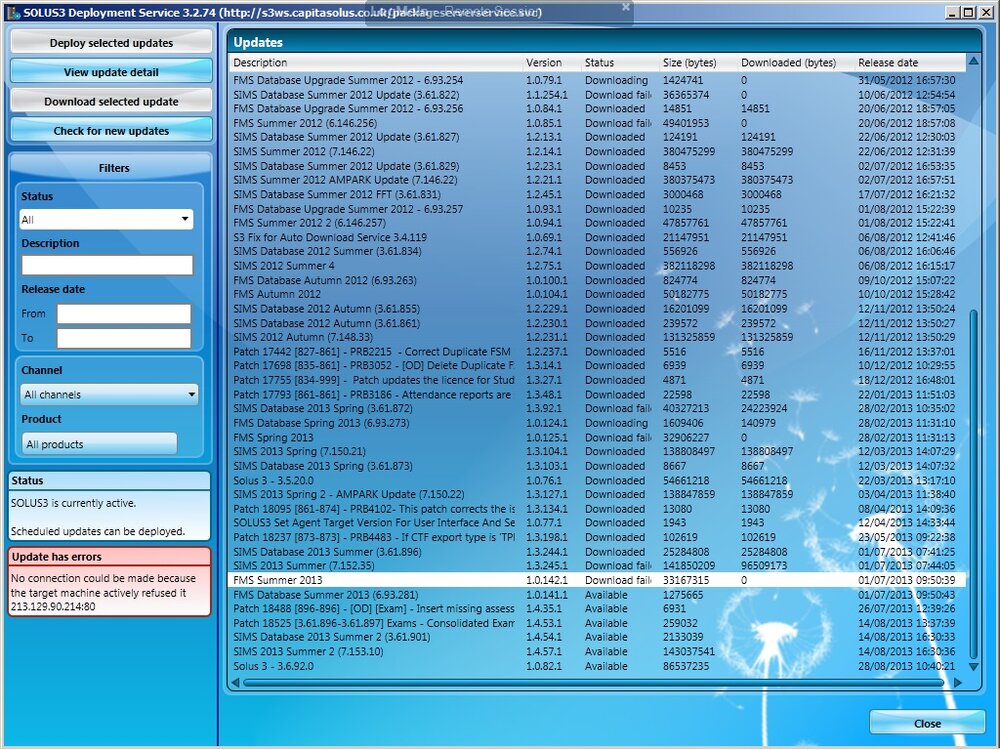Select row FMS Database Upgrade Summer 2012 - 6.93.254
The height and width of the screenshot is (750, 1000).
[597, 80]
